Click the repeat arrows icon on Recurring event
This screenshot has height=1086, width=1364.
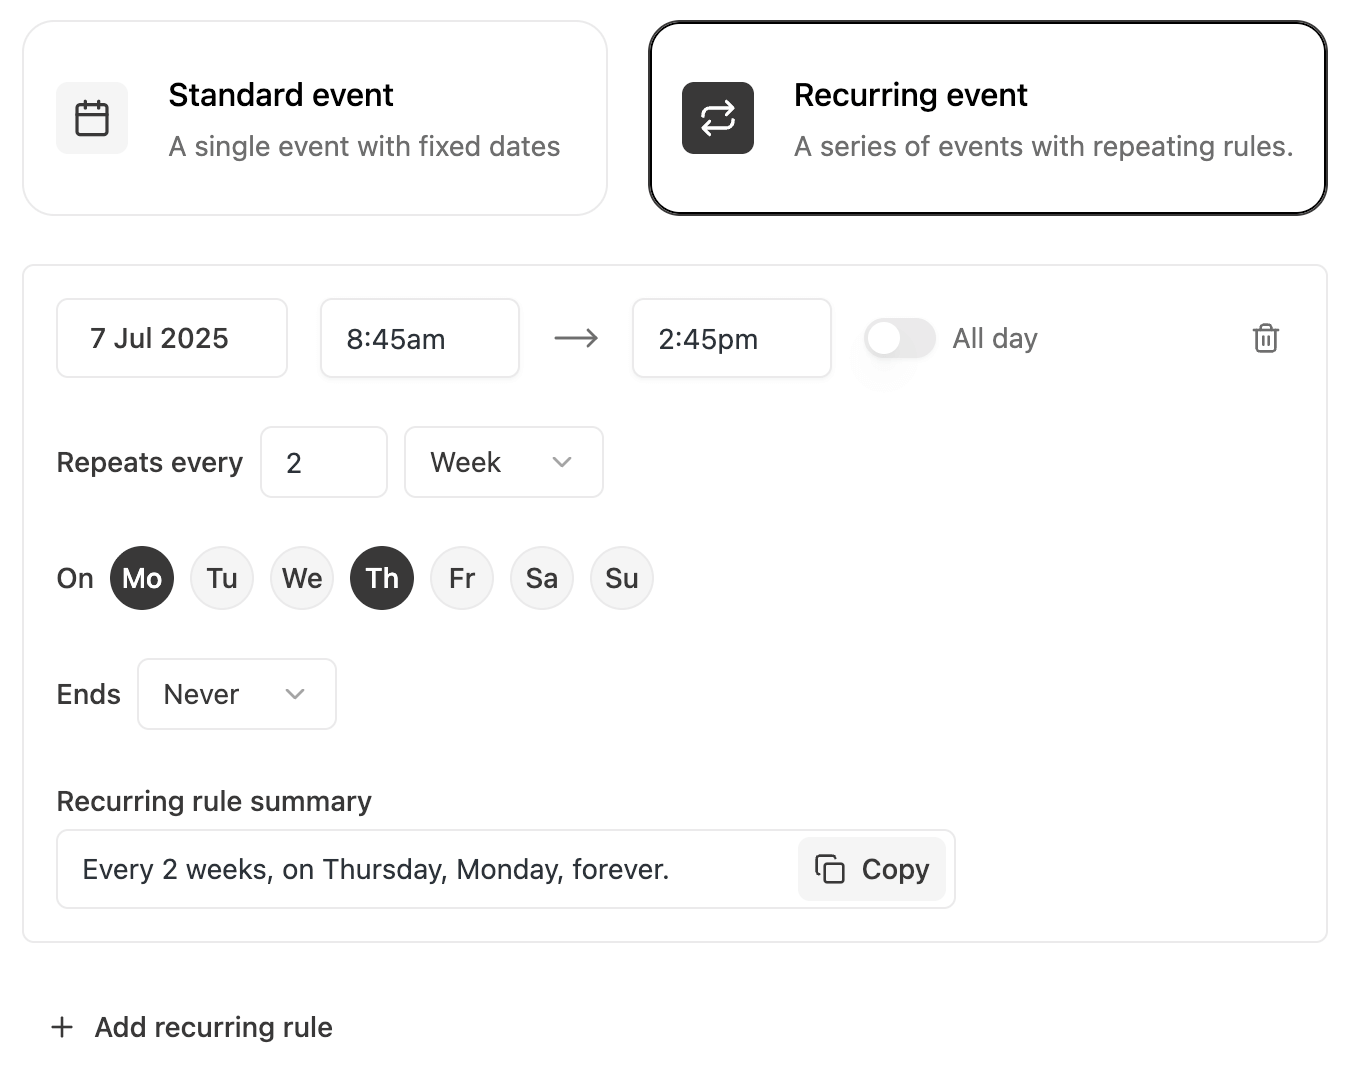tap(717, 118)
